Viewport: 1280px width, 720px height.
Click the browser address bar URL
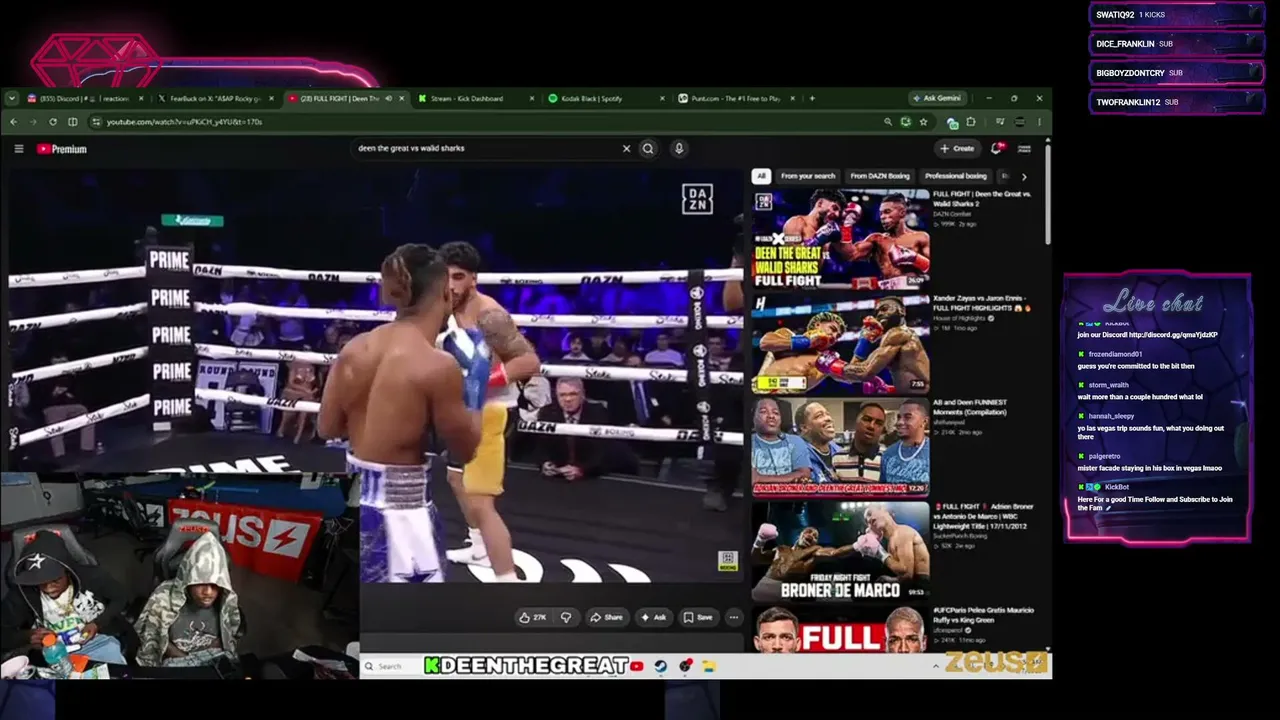pyautogui.click(x=184, y=122)
